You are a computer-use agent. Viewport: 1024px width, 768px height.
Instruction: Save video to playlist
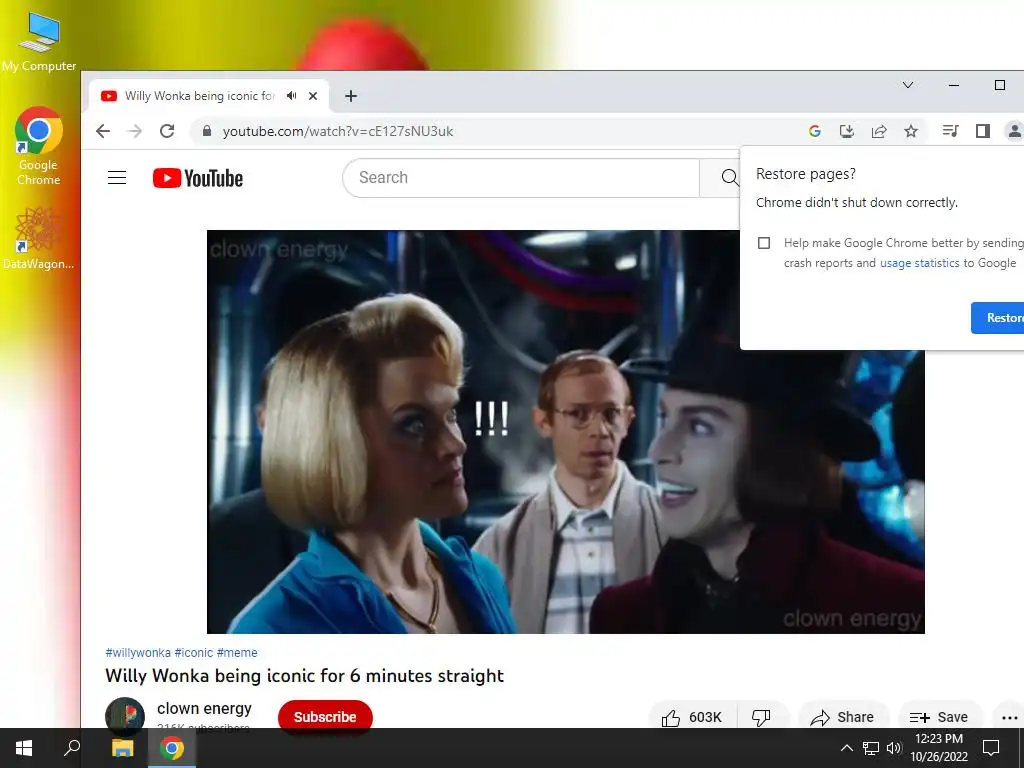(x=939, y=717)
